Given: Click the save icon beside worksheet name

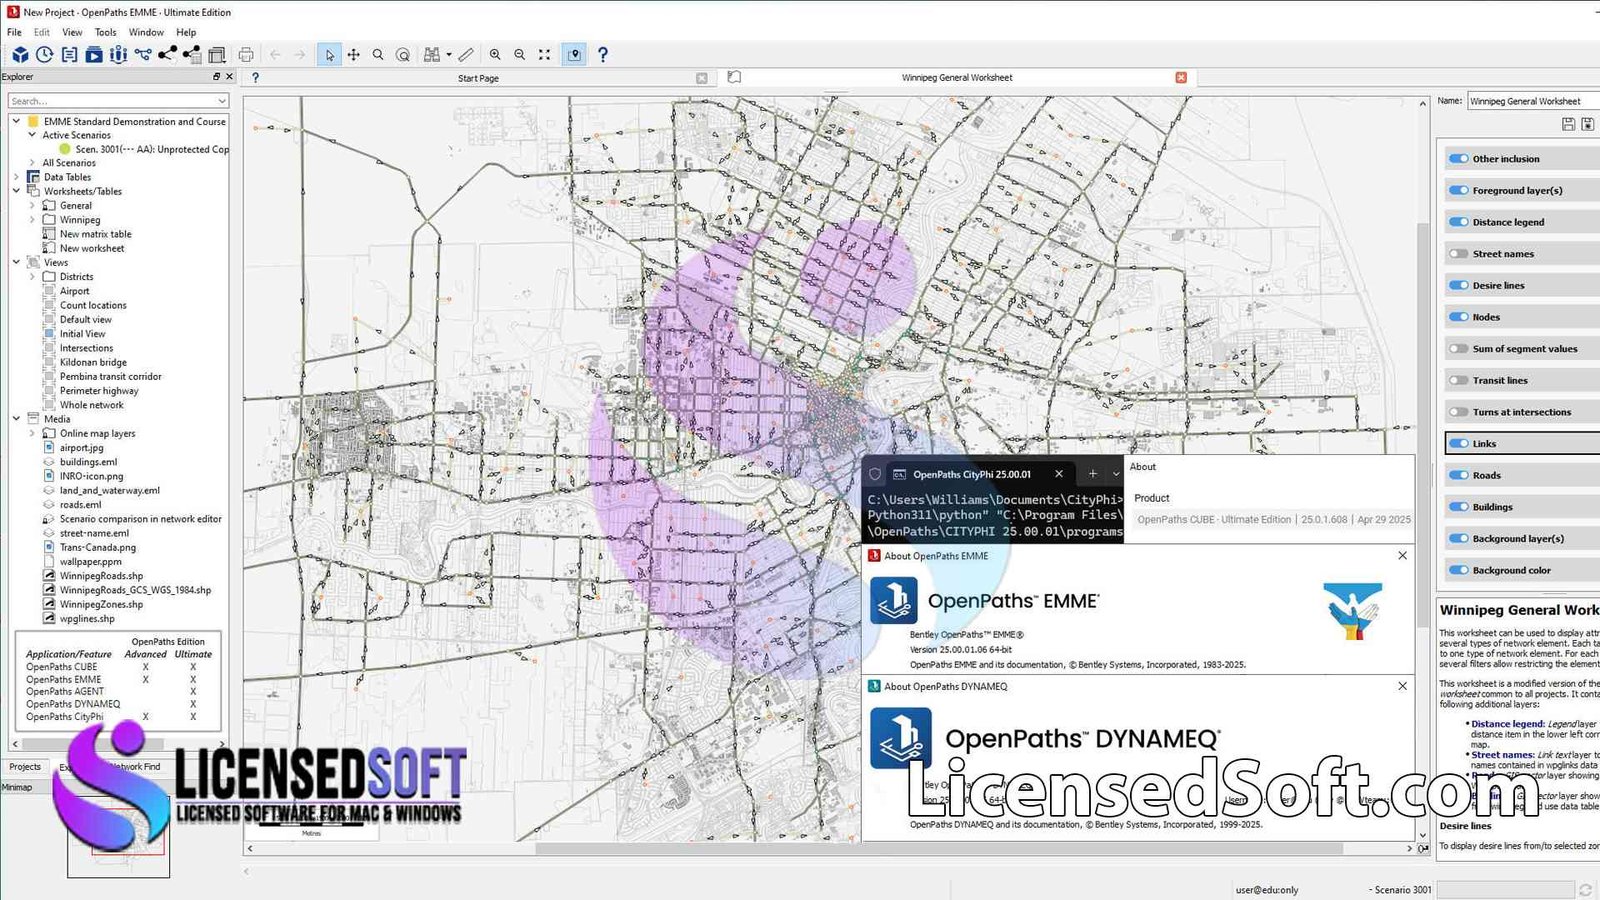Looking at the screenshot, I should pos(1568,124).
